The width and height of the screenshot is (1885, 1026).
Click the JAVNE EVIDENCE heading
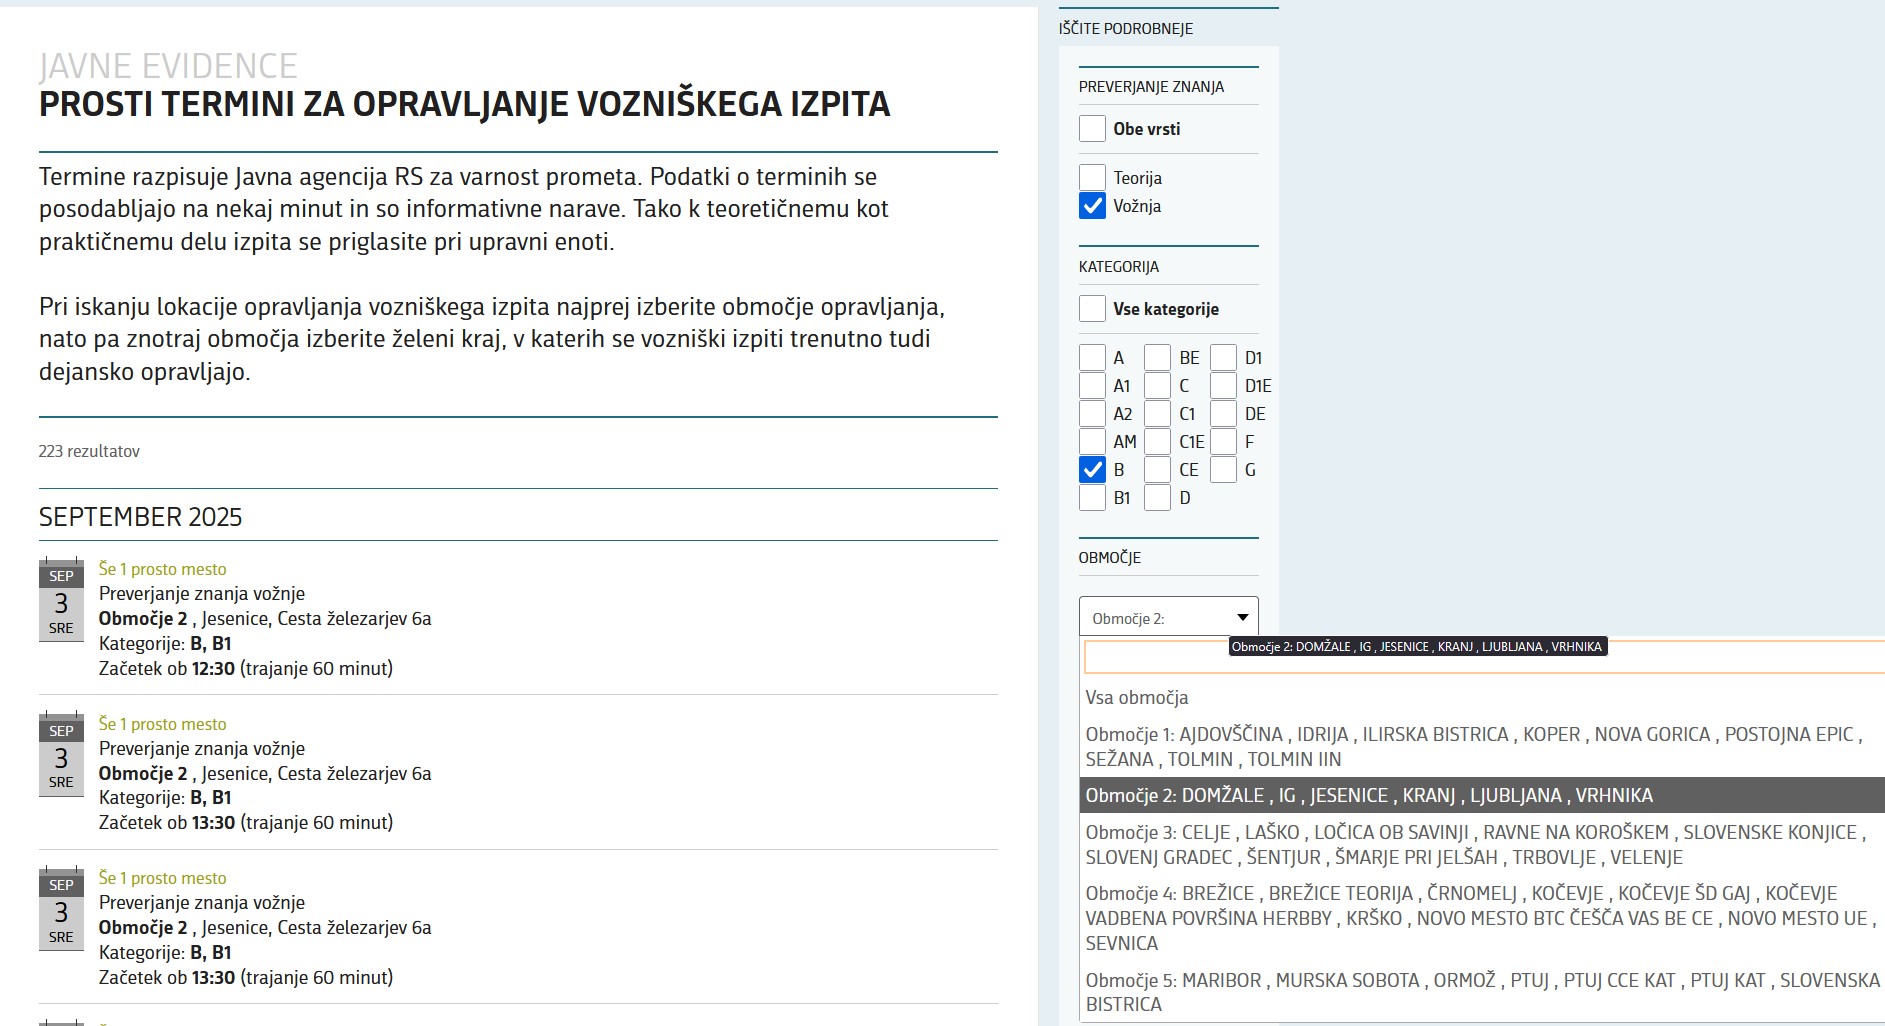click(x=168, y=66)
